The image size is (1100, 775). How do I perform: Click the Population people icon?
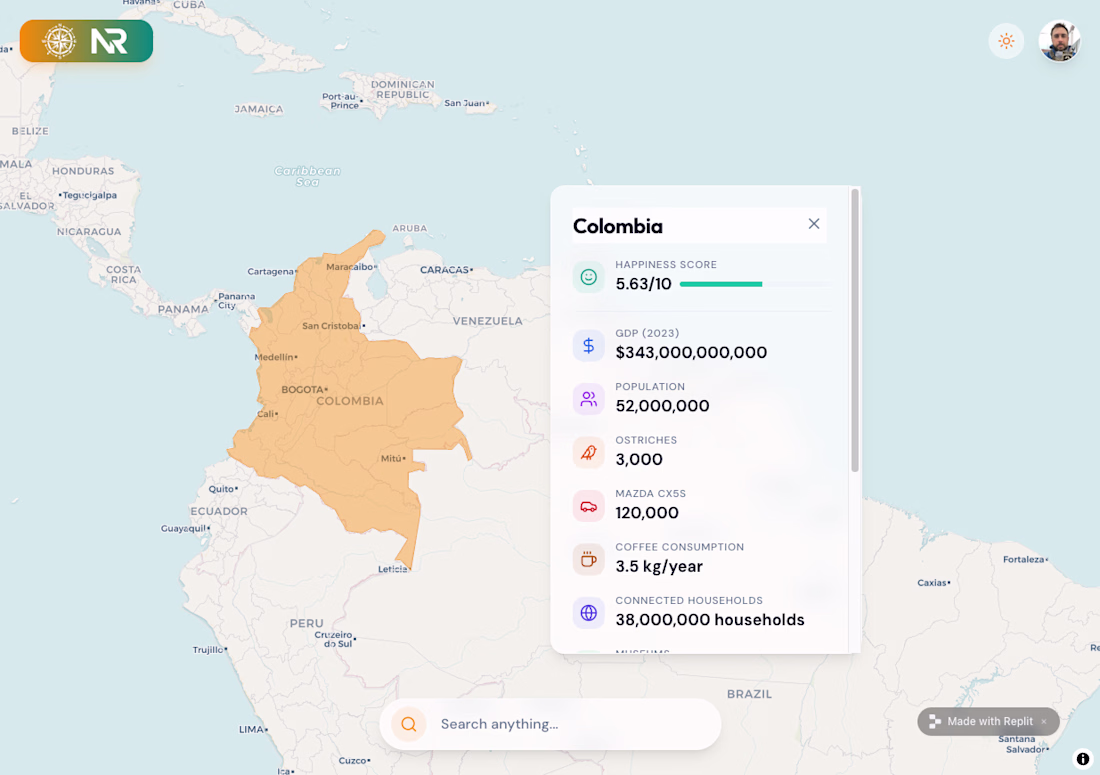(x=589, y=399)
